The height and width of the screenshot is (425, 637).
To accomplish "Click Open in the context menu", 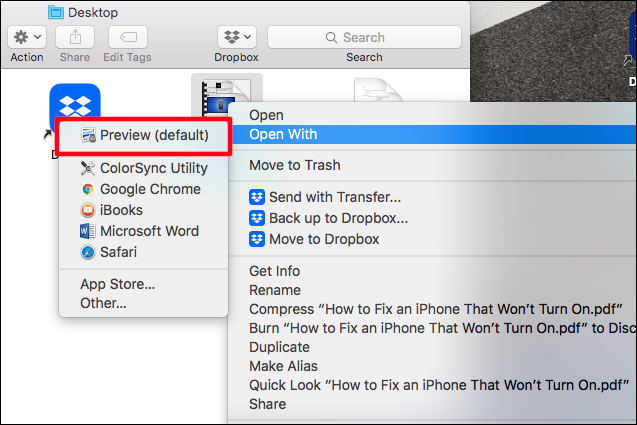I will [x=266, y=115].
